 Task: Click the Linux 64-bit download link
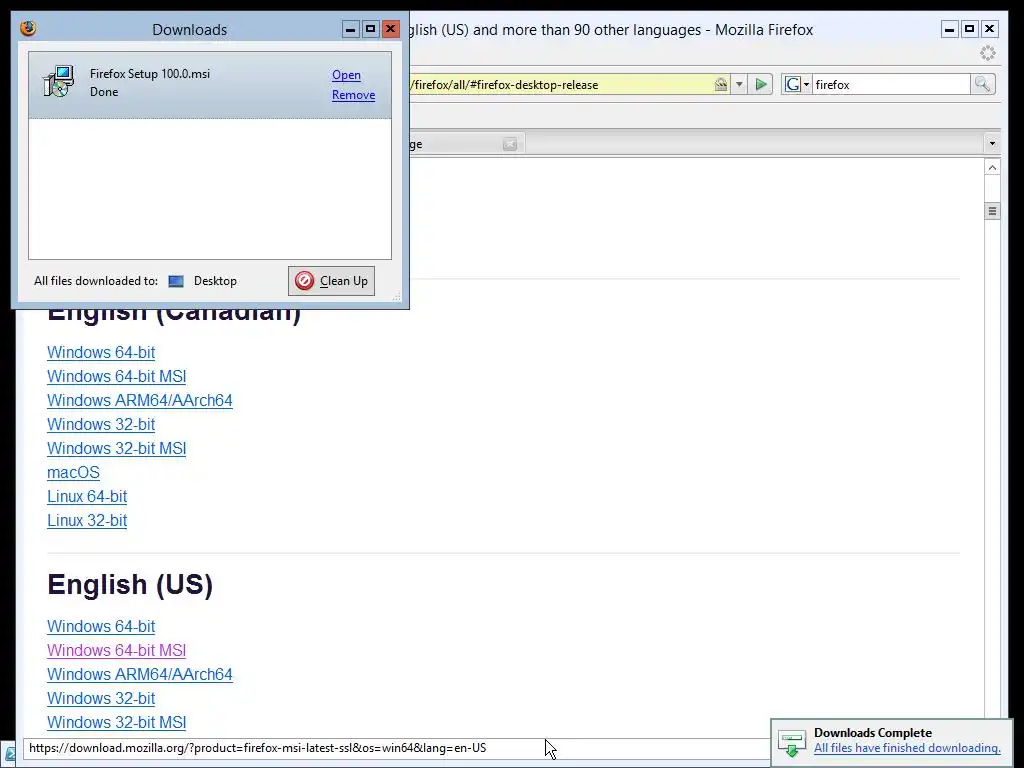point(87,496)
